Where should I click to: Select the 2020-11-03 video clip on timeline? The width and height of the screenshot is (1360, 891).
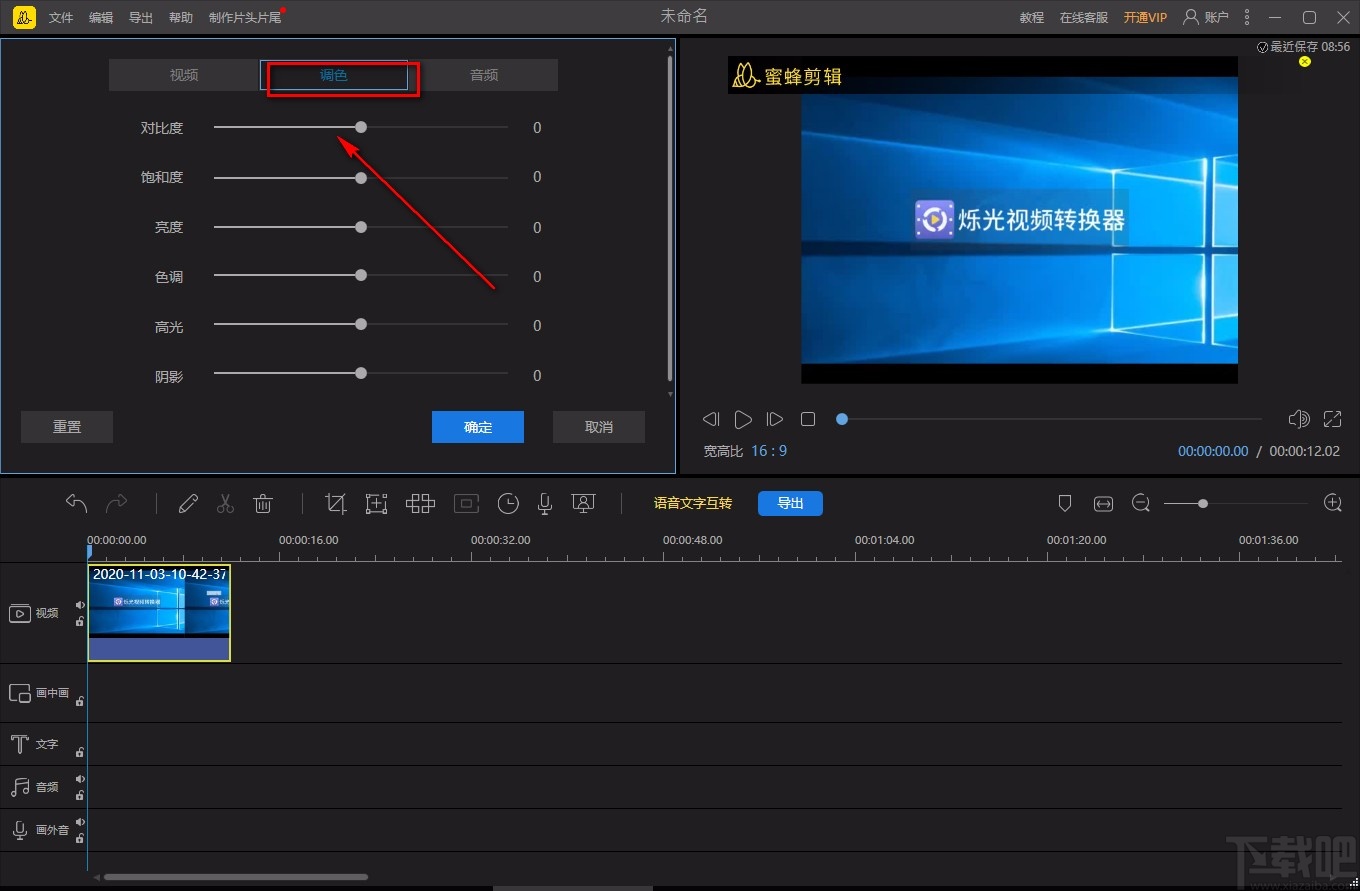click(159, 612)
